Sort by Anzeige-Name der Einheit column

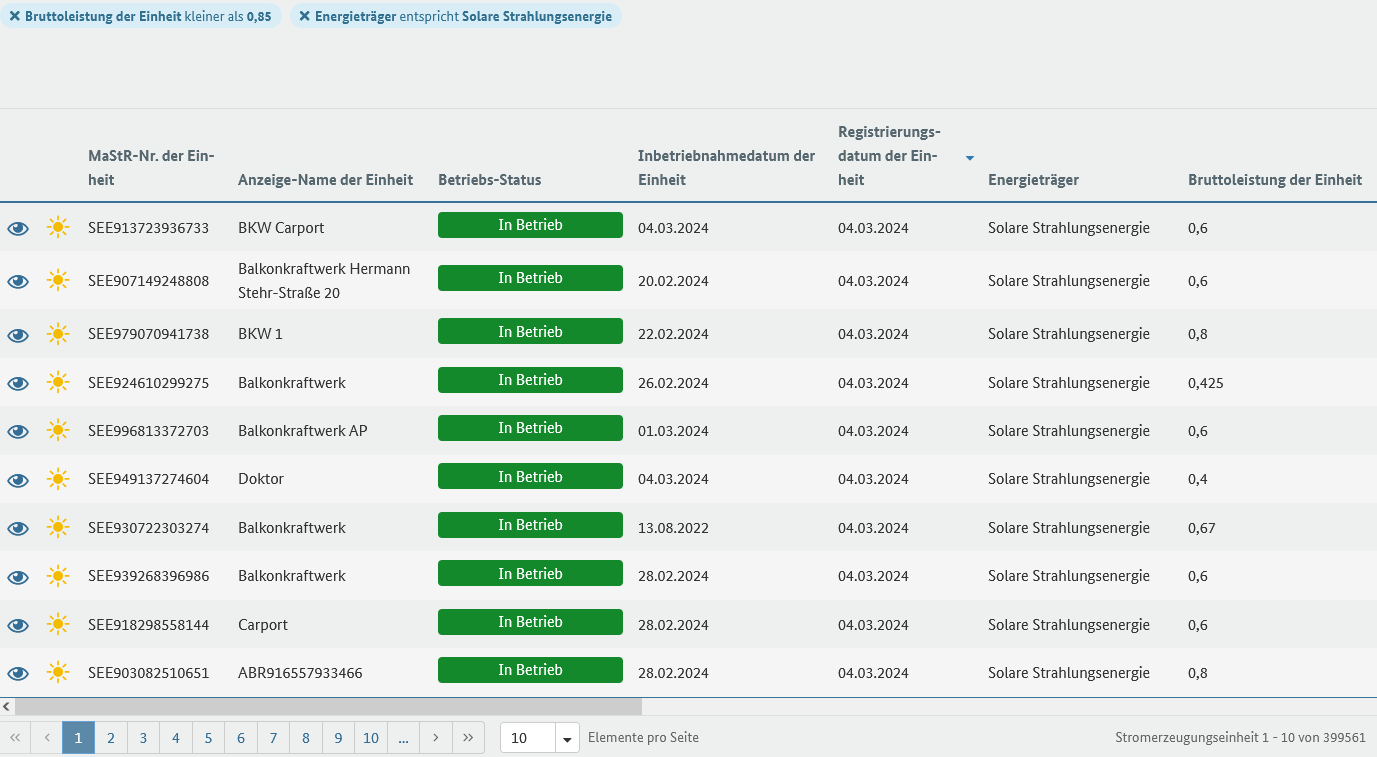[325, 180]
